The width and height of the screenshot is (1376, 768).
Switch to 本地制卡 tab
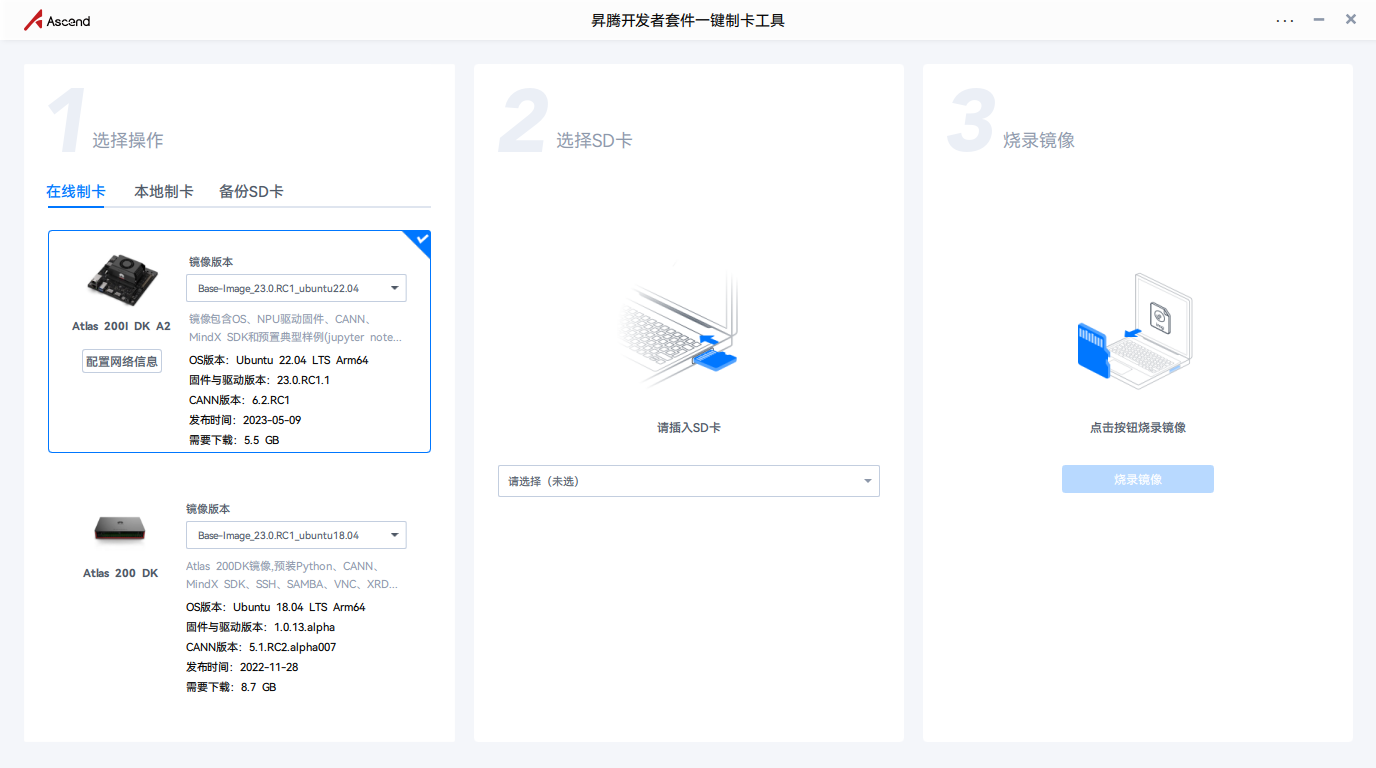(164, 191)
